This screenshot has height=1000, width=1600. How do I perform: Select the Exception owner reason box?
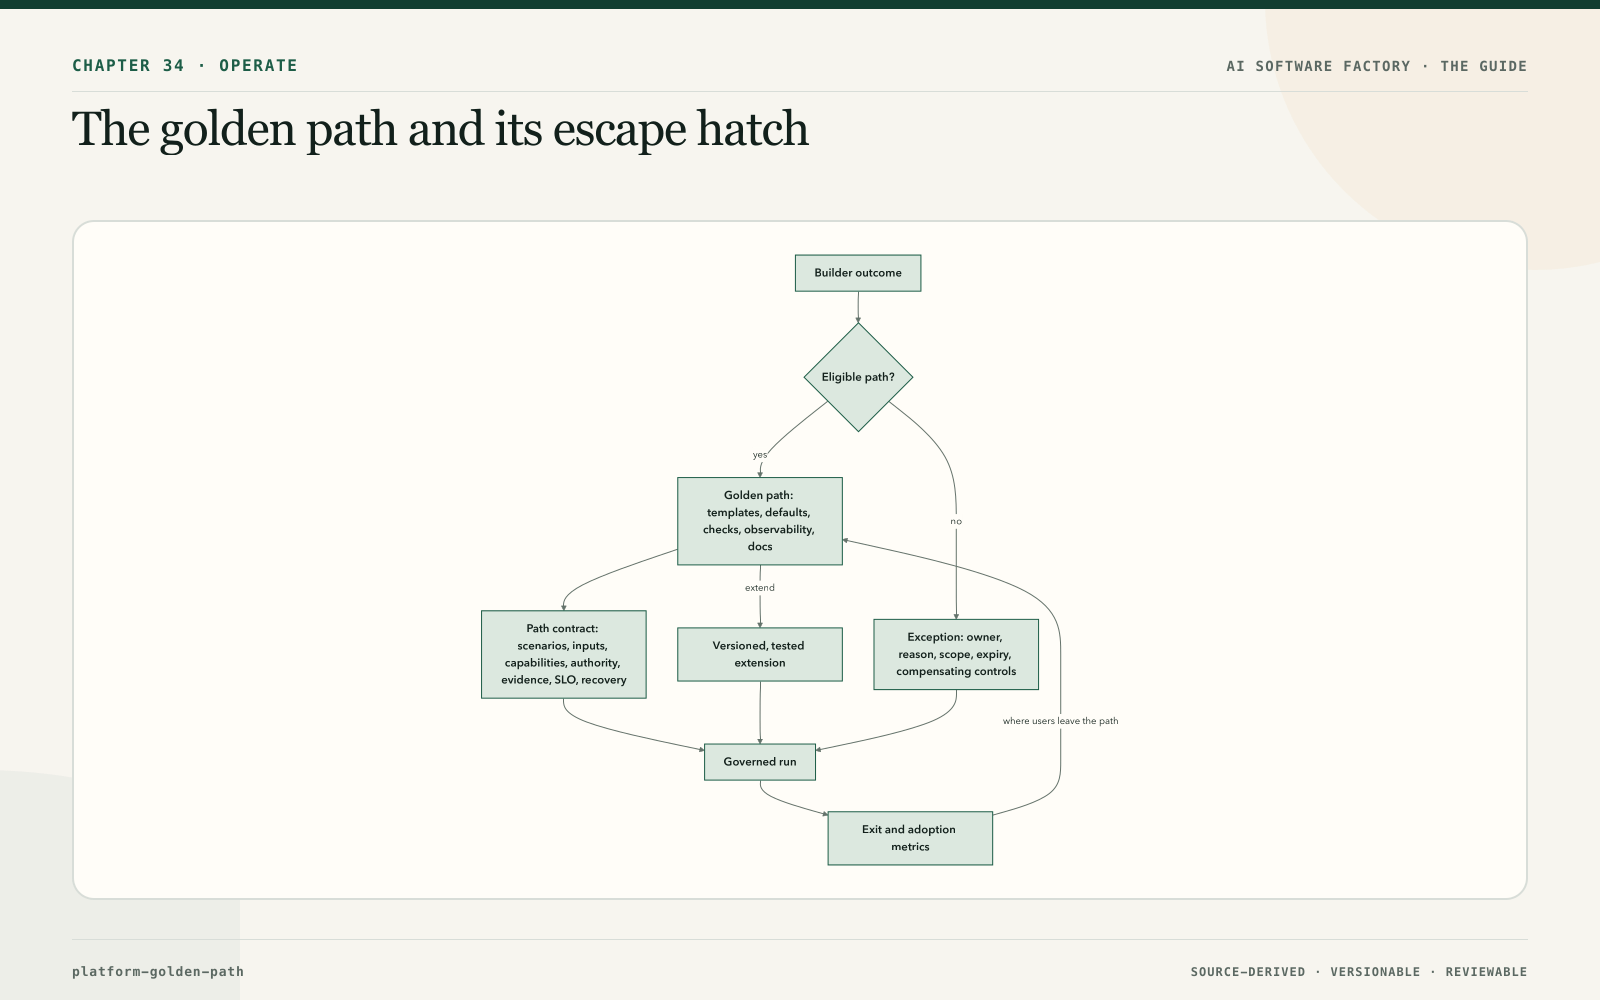click(x=956, y=654)
